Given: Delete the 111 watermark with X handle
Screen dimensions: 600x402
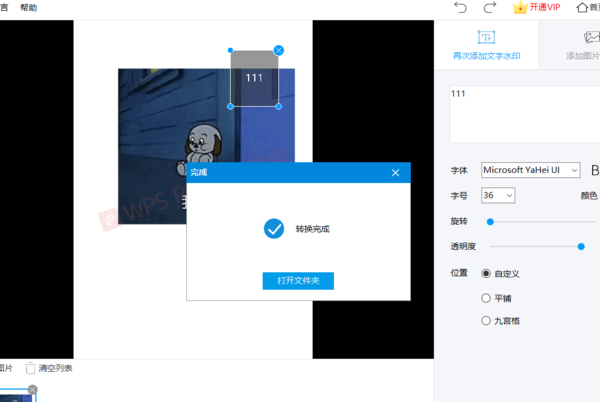Looking at the screenshot, I should (279, 50).
